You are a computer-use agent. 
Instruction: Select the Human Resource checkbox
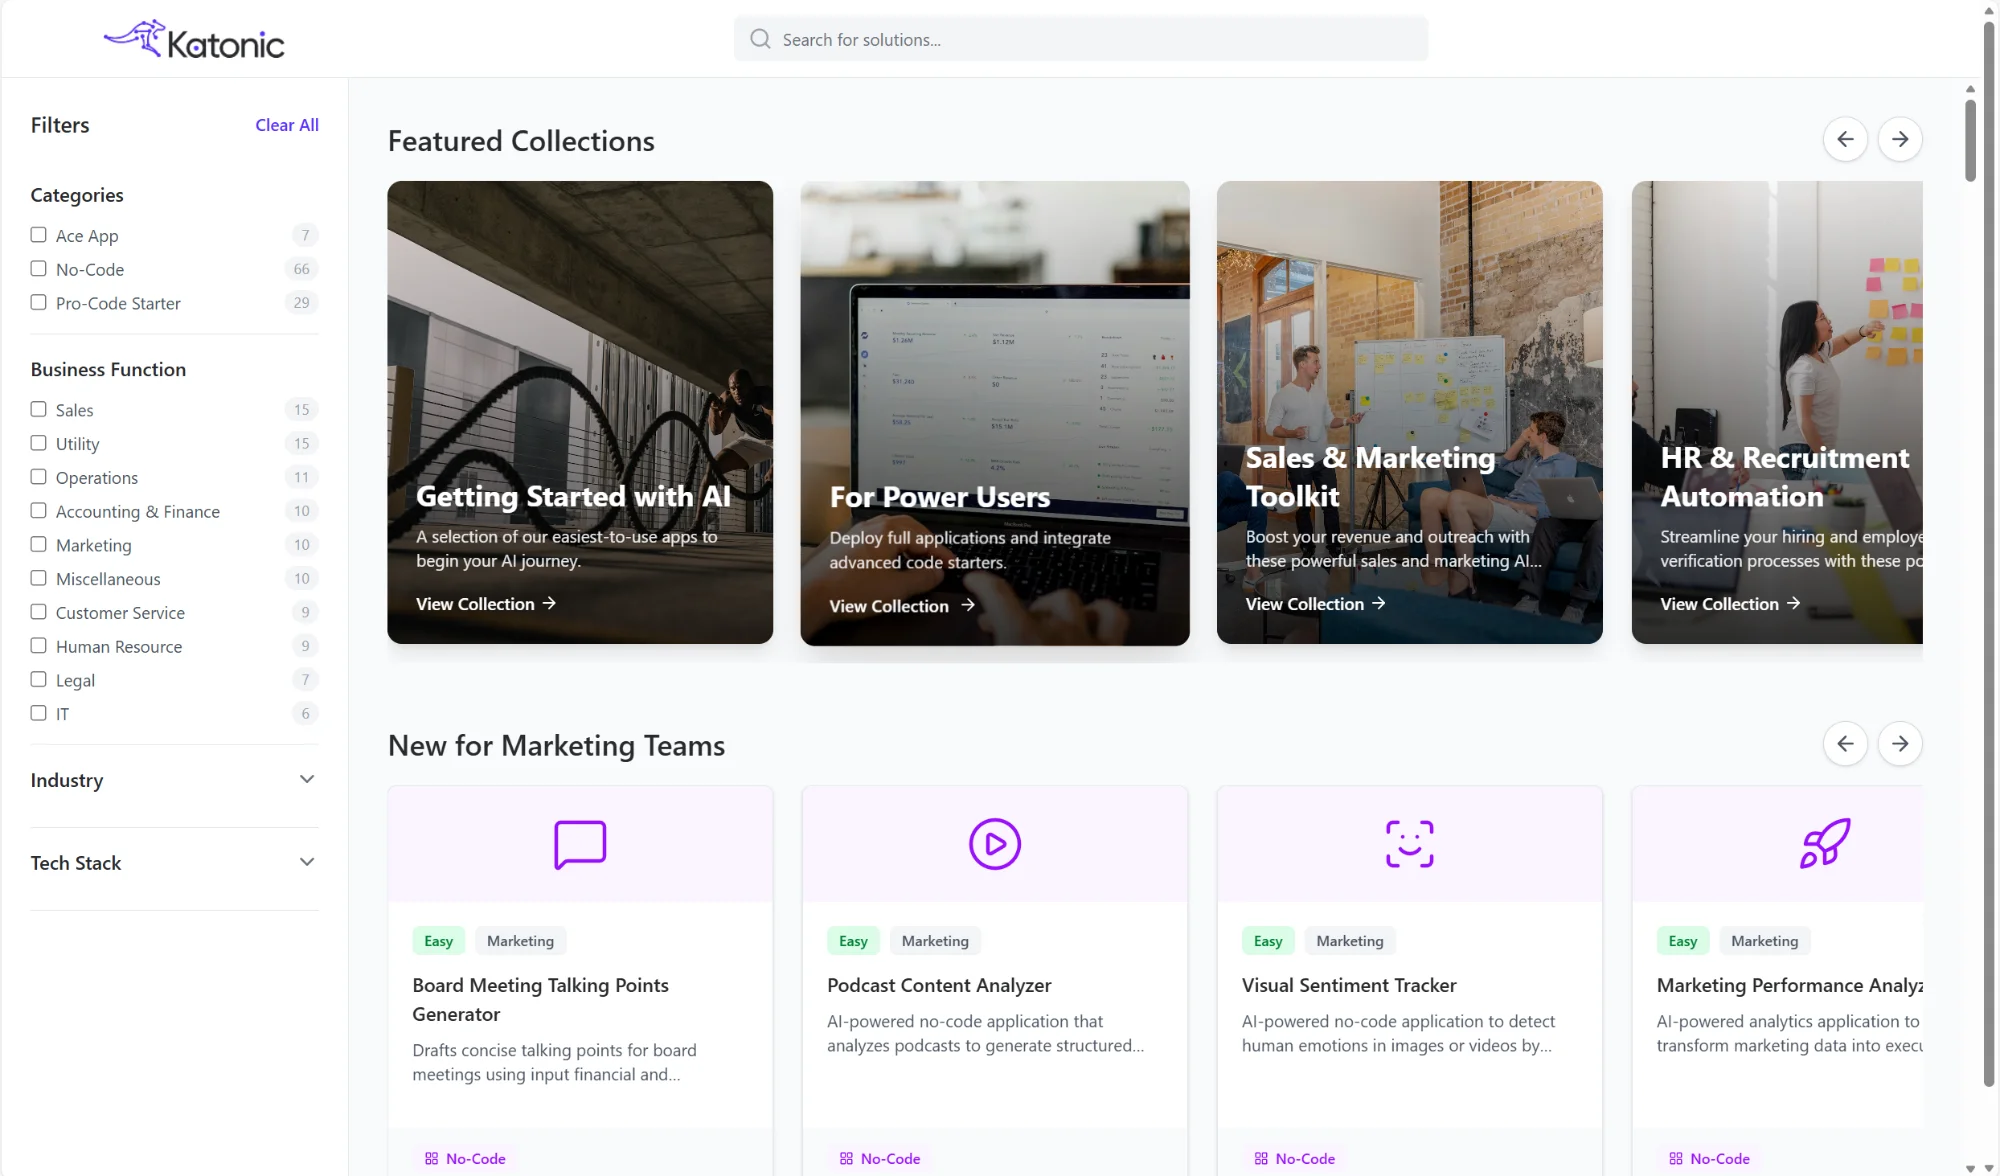[x=39, y=646]
